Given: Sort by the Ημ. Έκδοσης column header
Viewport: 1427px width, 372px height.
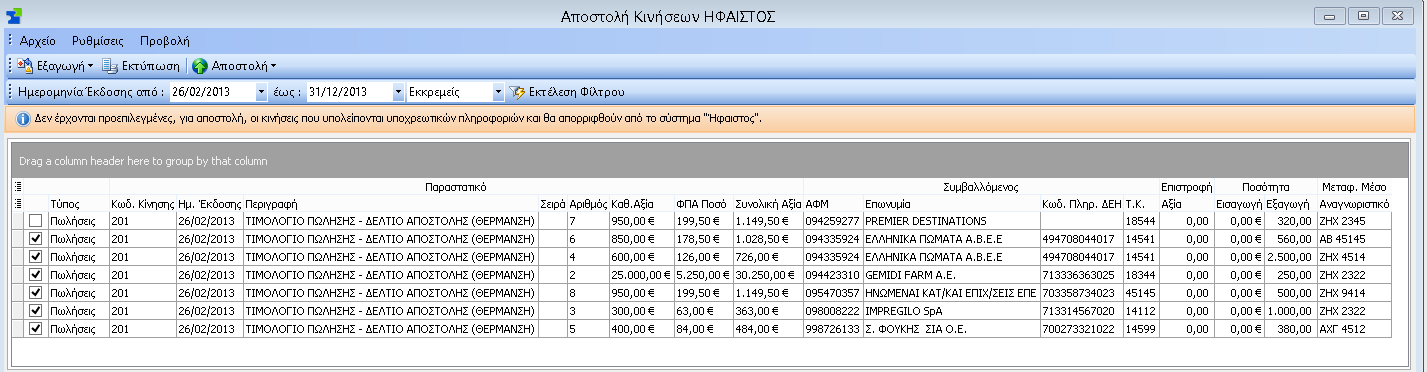Looking at the screenshot, I should click(x=209, y=203).
